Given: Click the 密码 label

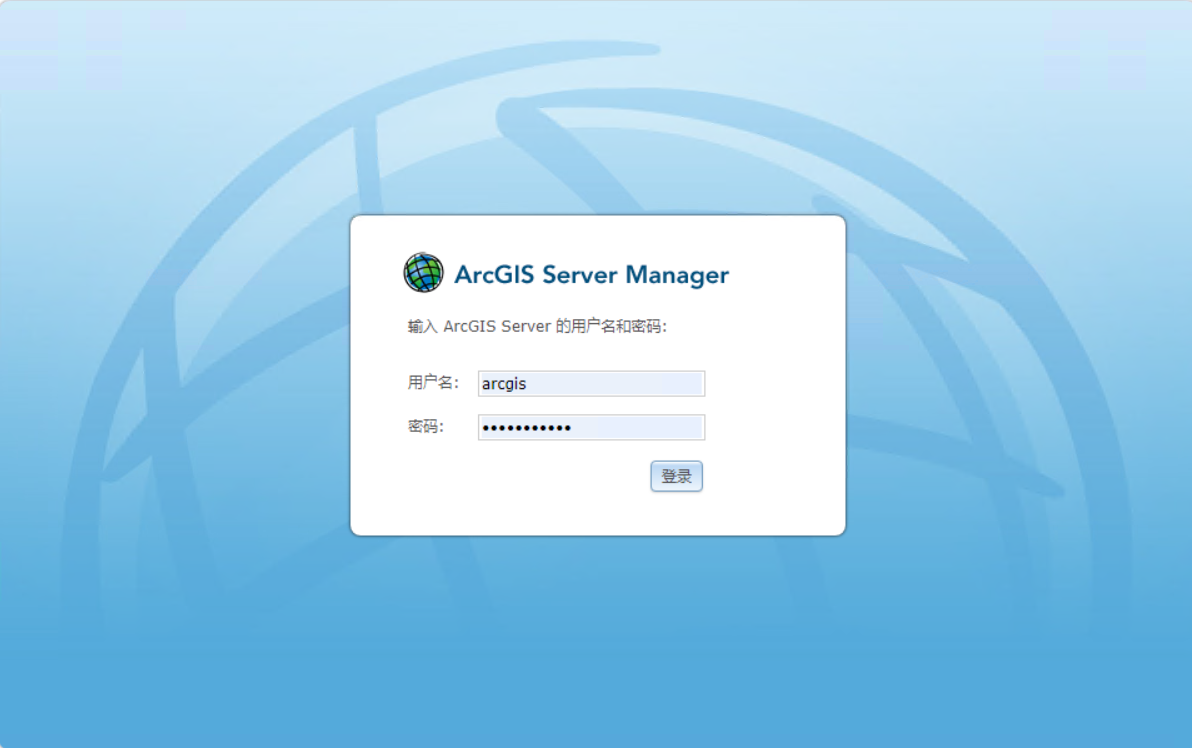Looking at the screenshot, I should pos(426,426).
